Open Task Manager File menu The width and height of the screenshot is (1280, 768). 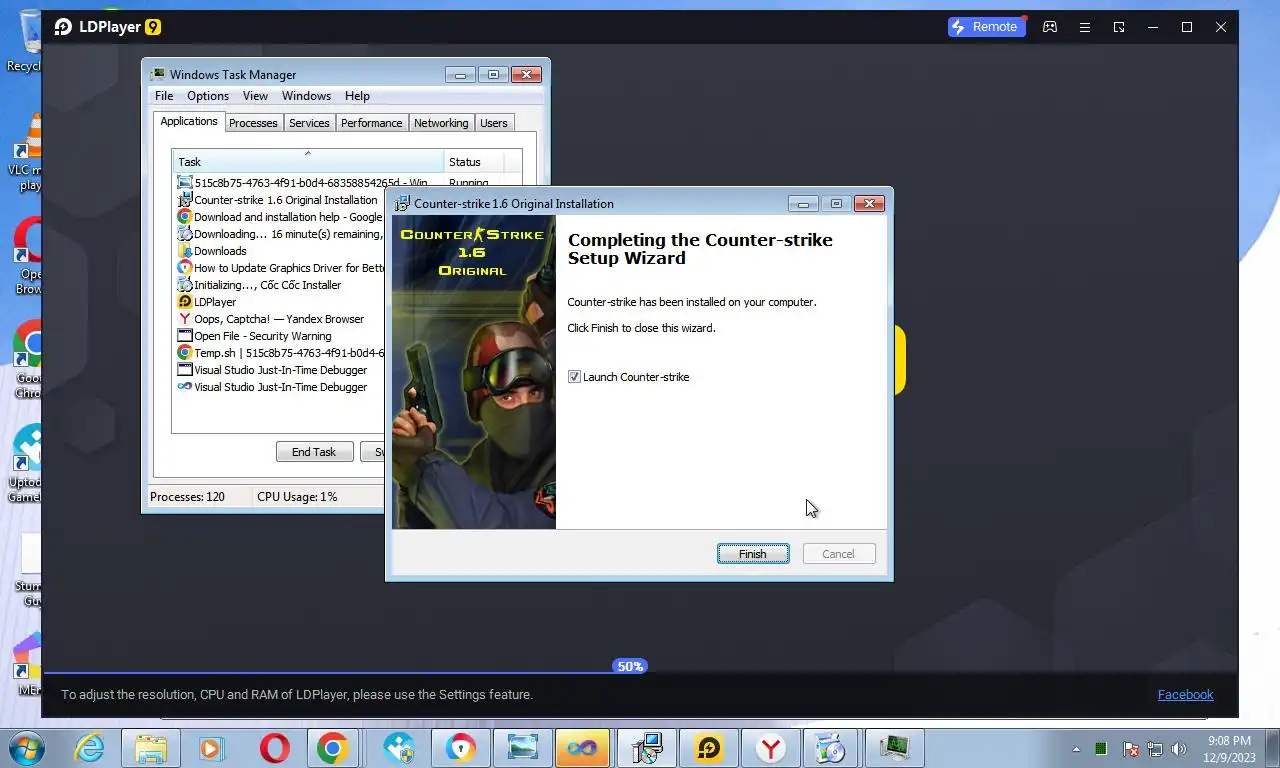point(164,96)
